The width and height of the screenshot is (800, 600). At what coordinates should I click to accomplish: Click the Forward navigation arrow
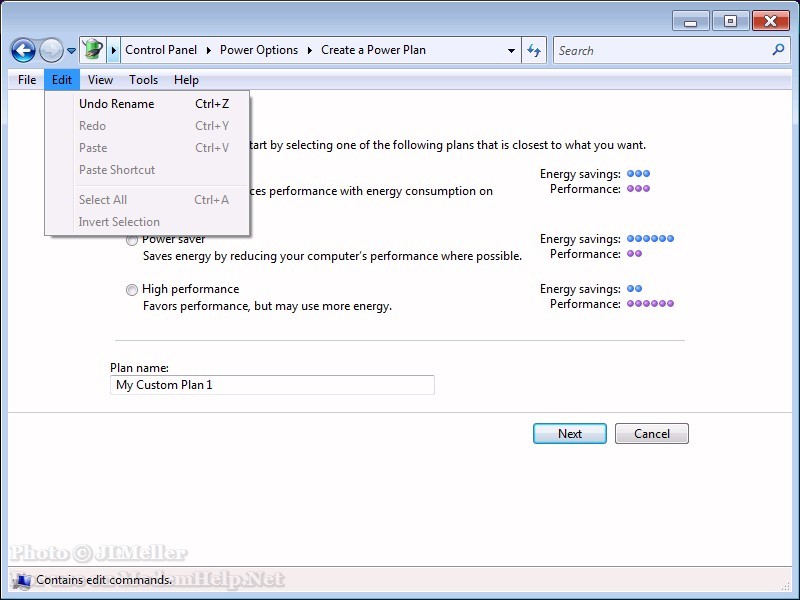tap(51, 51)
